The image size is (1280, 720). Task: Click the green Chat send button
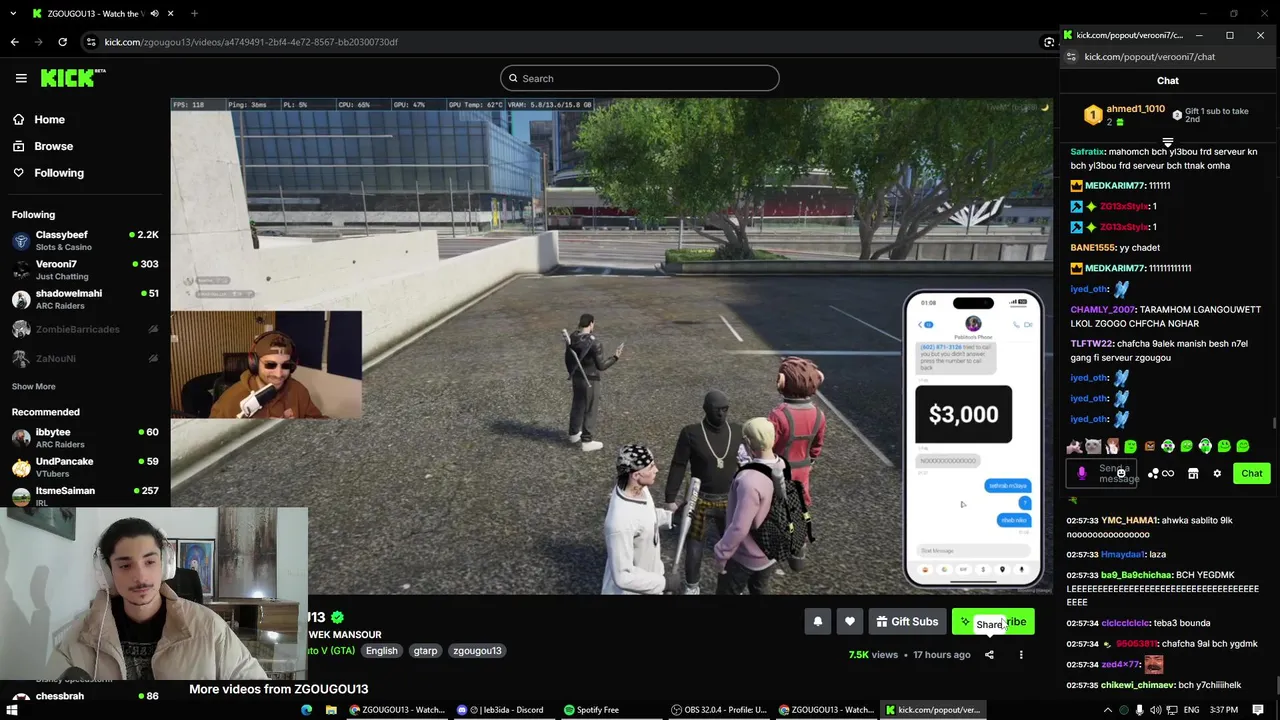pos(1252,474)
